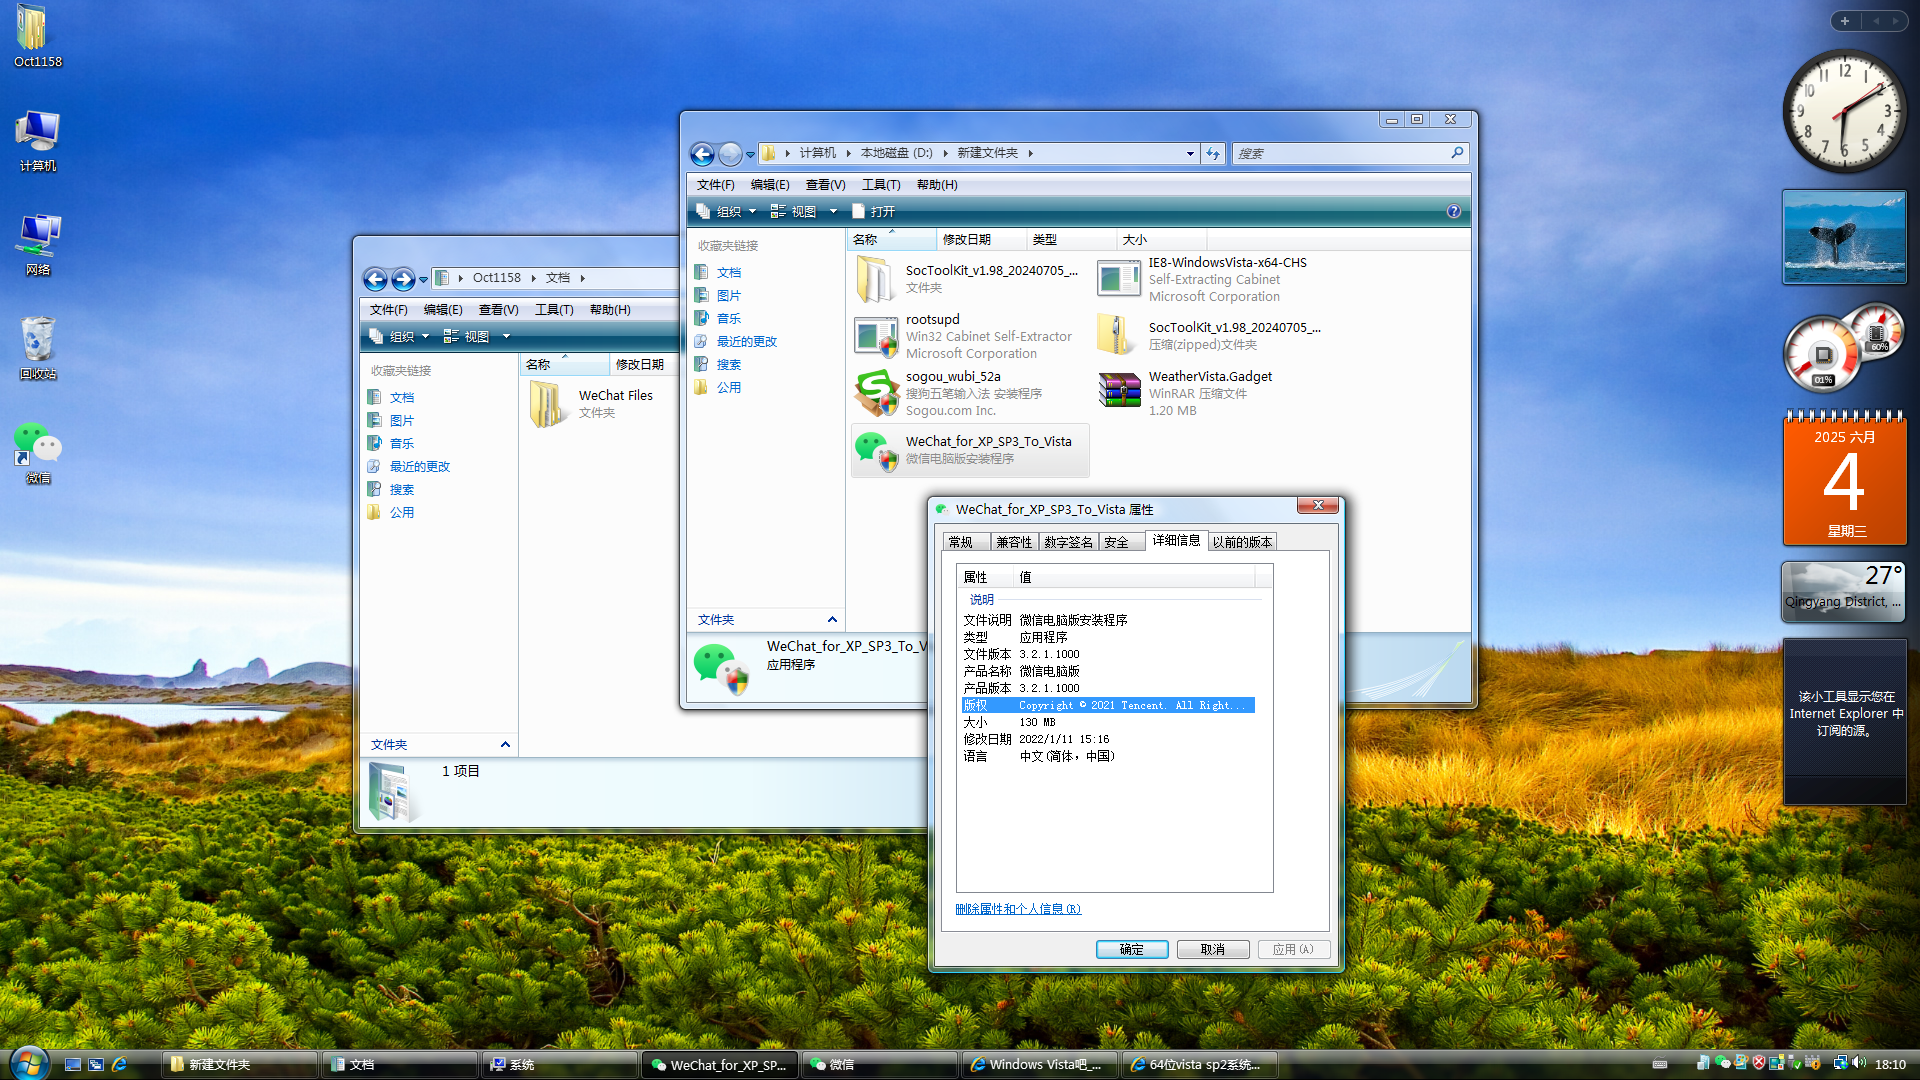This screenshot has height=1080, width=1920.
Task: Collapse the 文件夹 pane in 新建文件夹 window
Action: [x=832, y=620]
